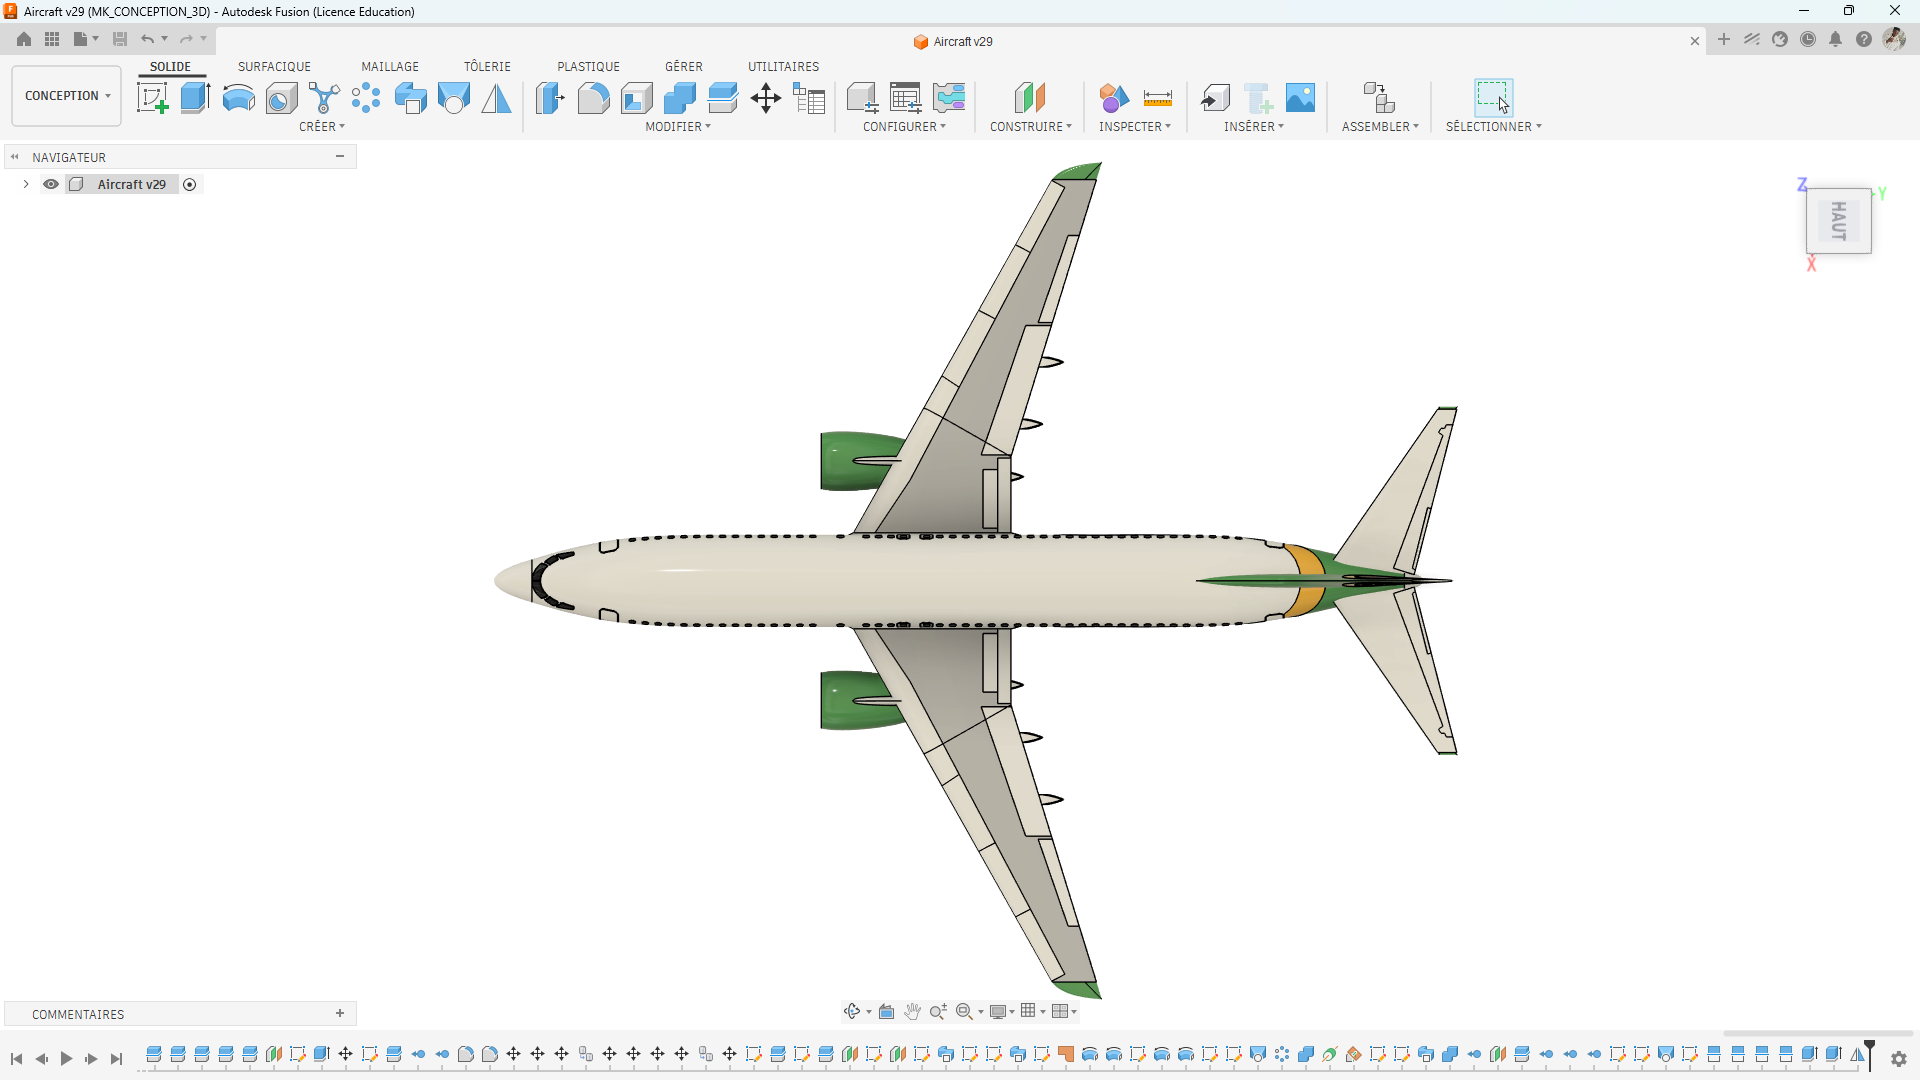Open the CONSTRUIRE dropdown menu
This screenshot has height=1080, width=1920.
click(1031, 127)
